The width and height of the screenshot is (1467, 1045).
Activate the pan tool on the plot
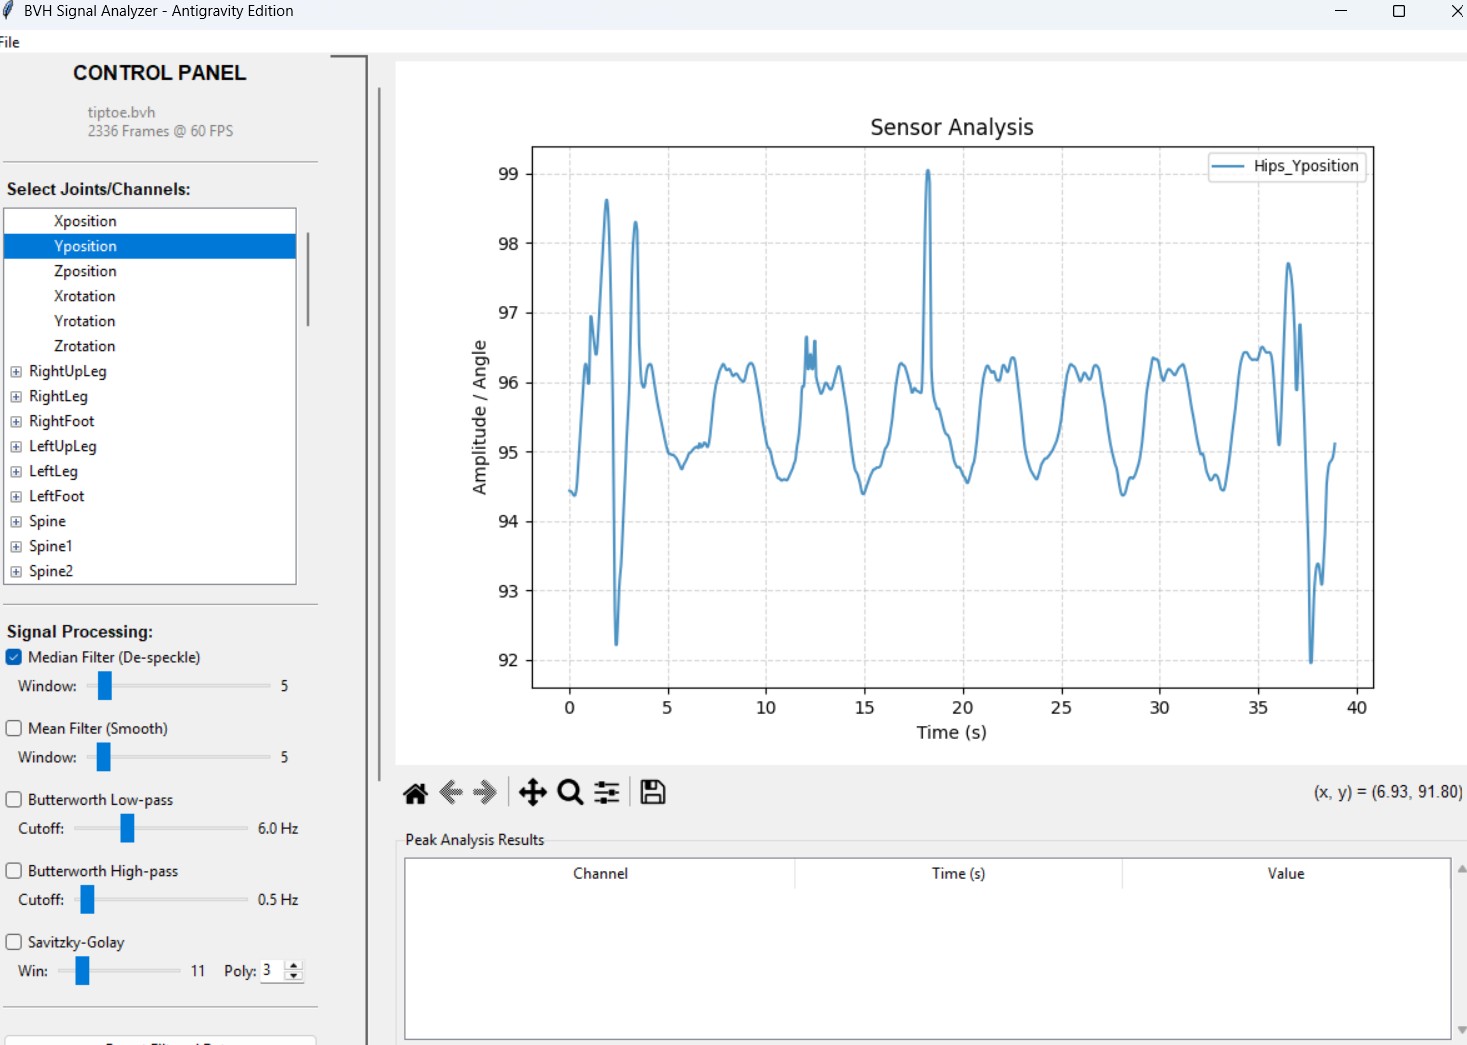click(x=533, y=792)
